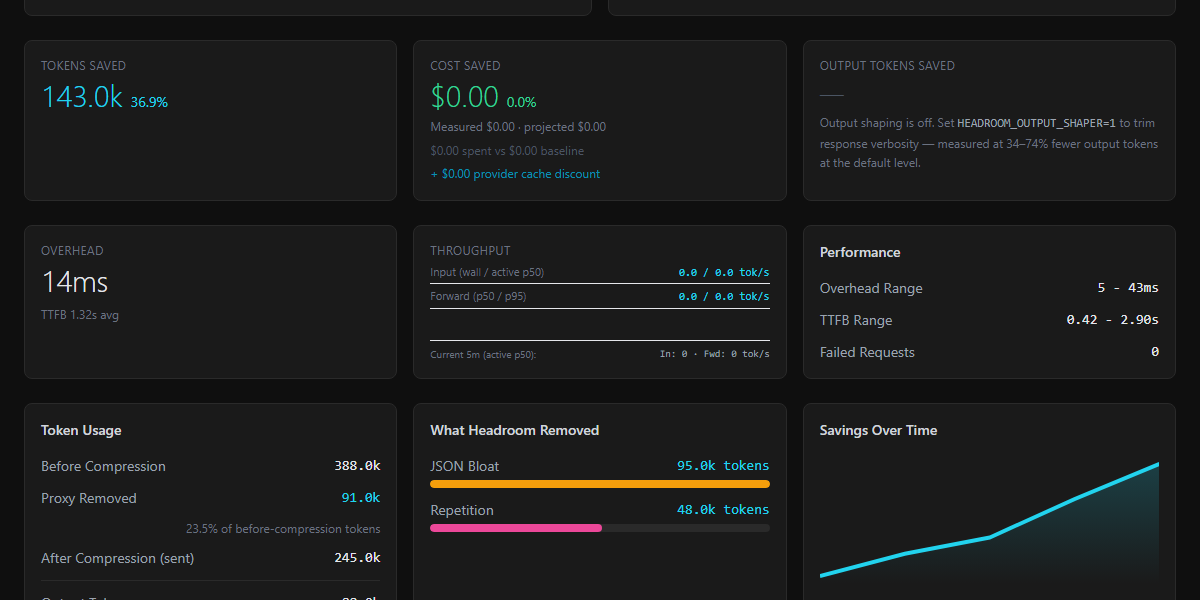
Task: Click the $0.00 cost saved amount
Action: point(465,97)
